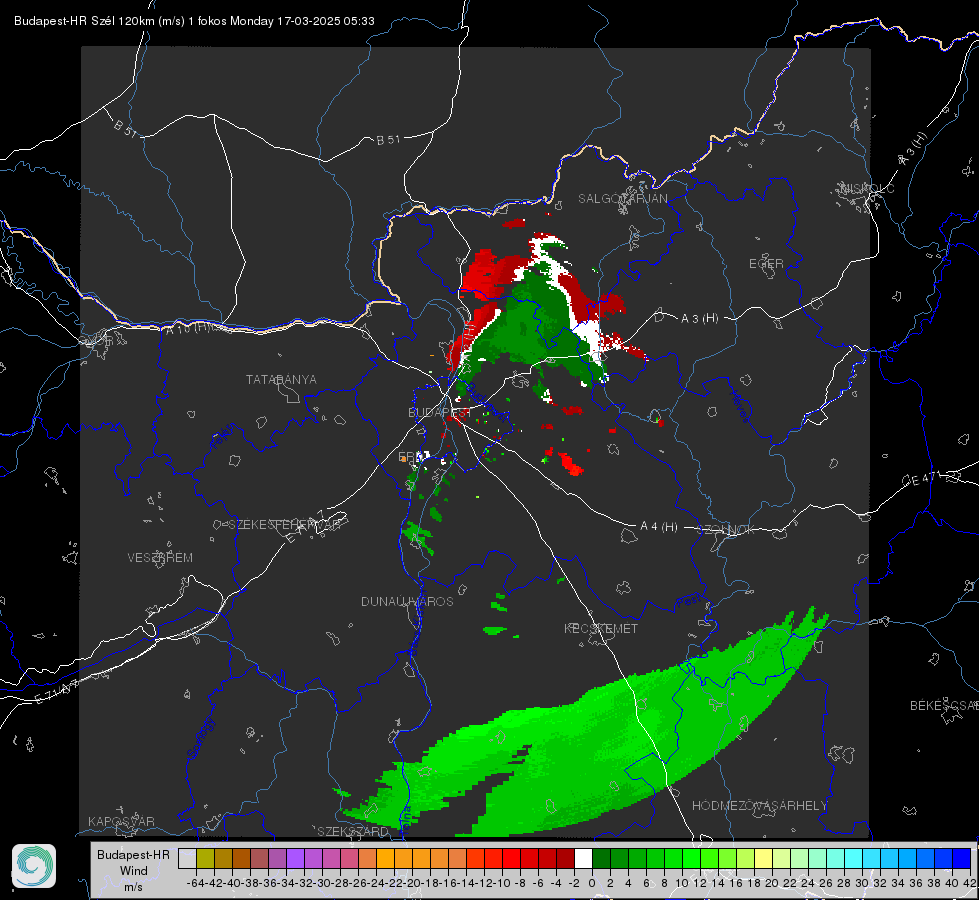Select the DUNAÚJVÁROS city label
The image size is (979, 900).
point(407,601)
